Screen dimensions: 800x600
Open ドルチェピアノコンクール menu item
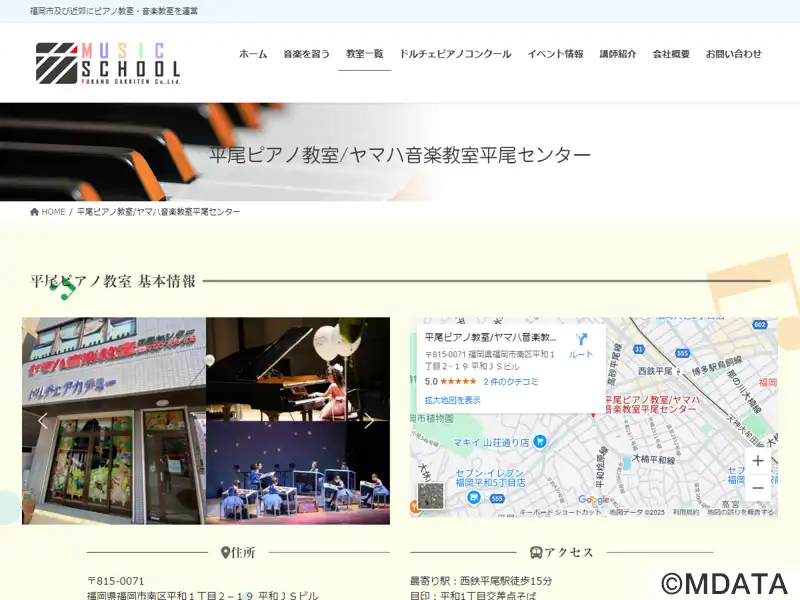455,54
